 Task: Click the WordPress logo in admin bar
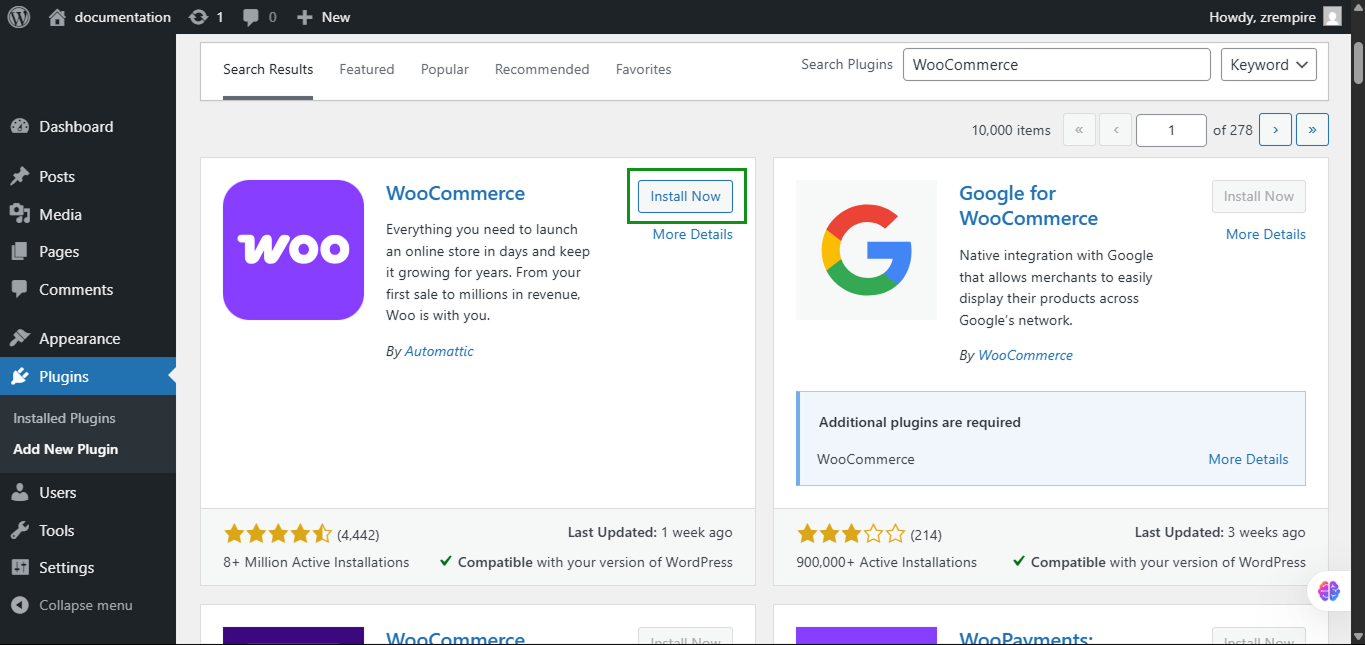19,17
